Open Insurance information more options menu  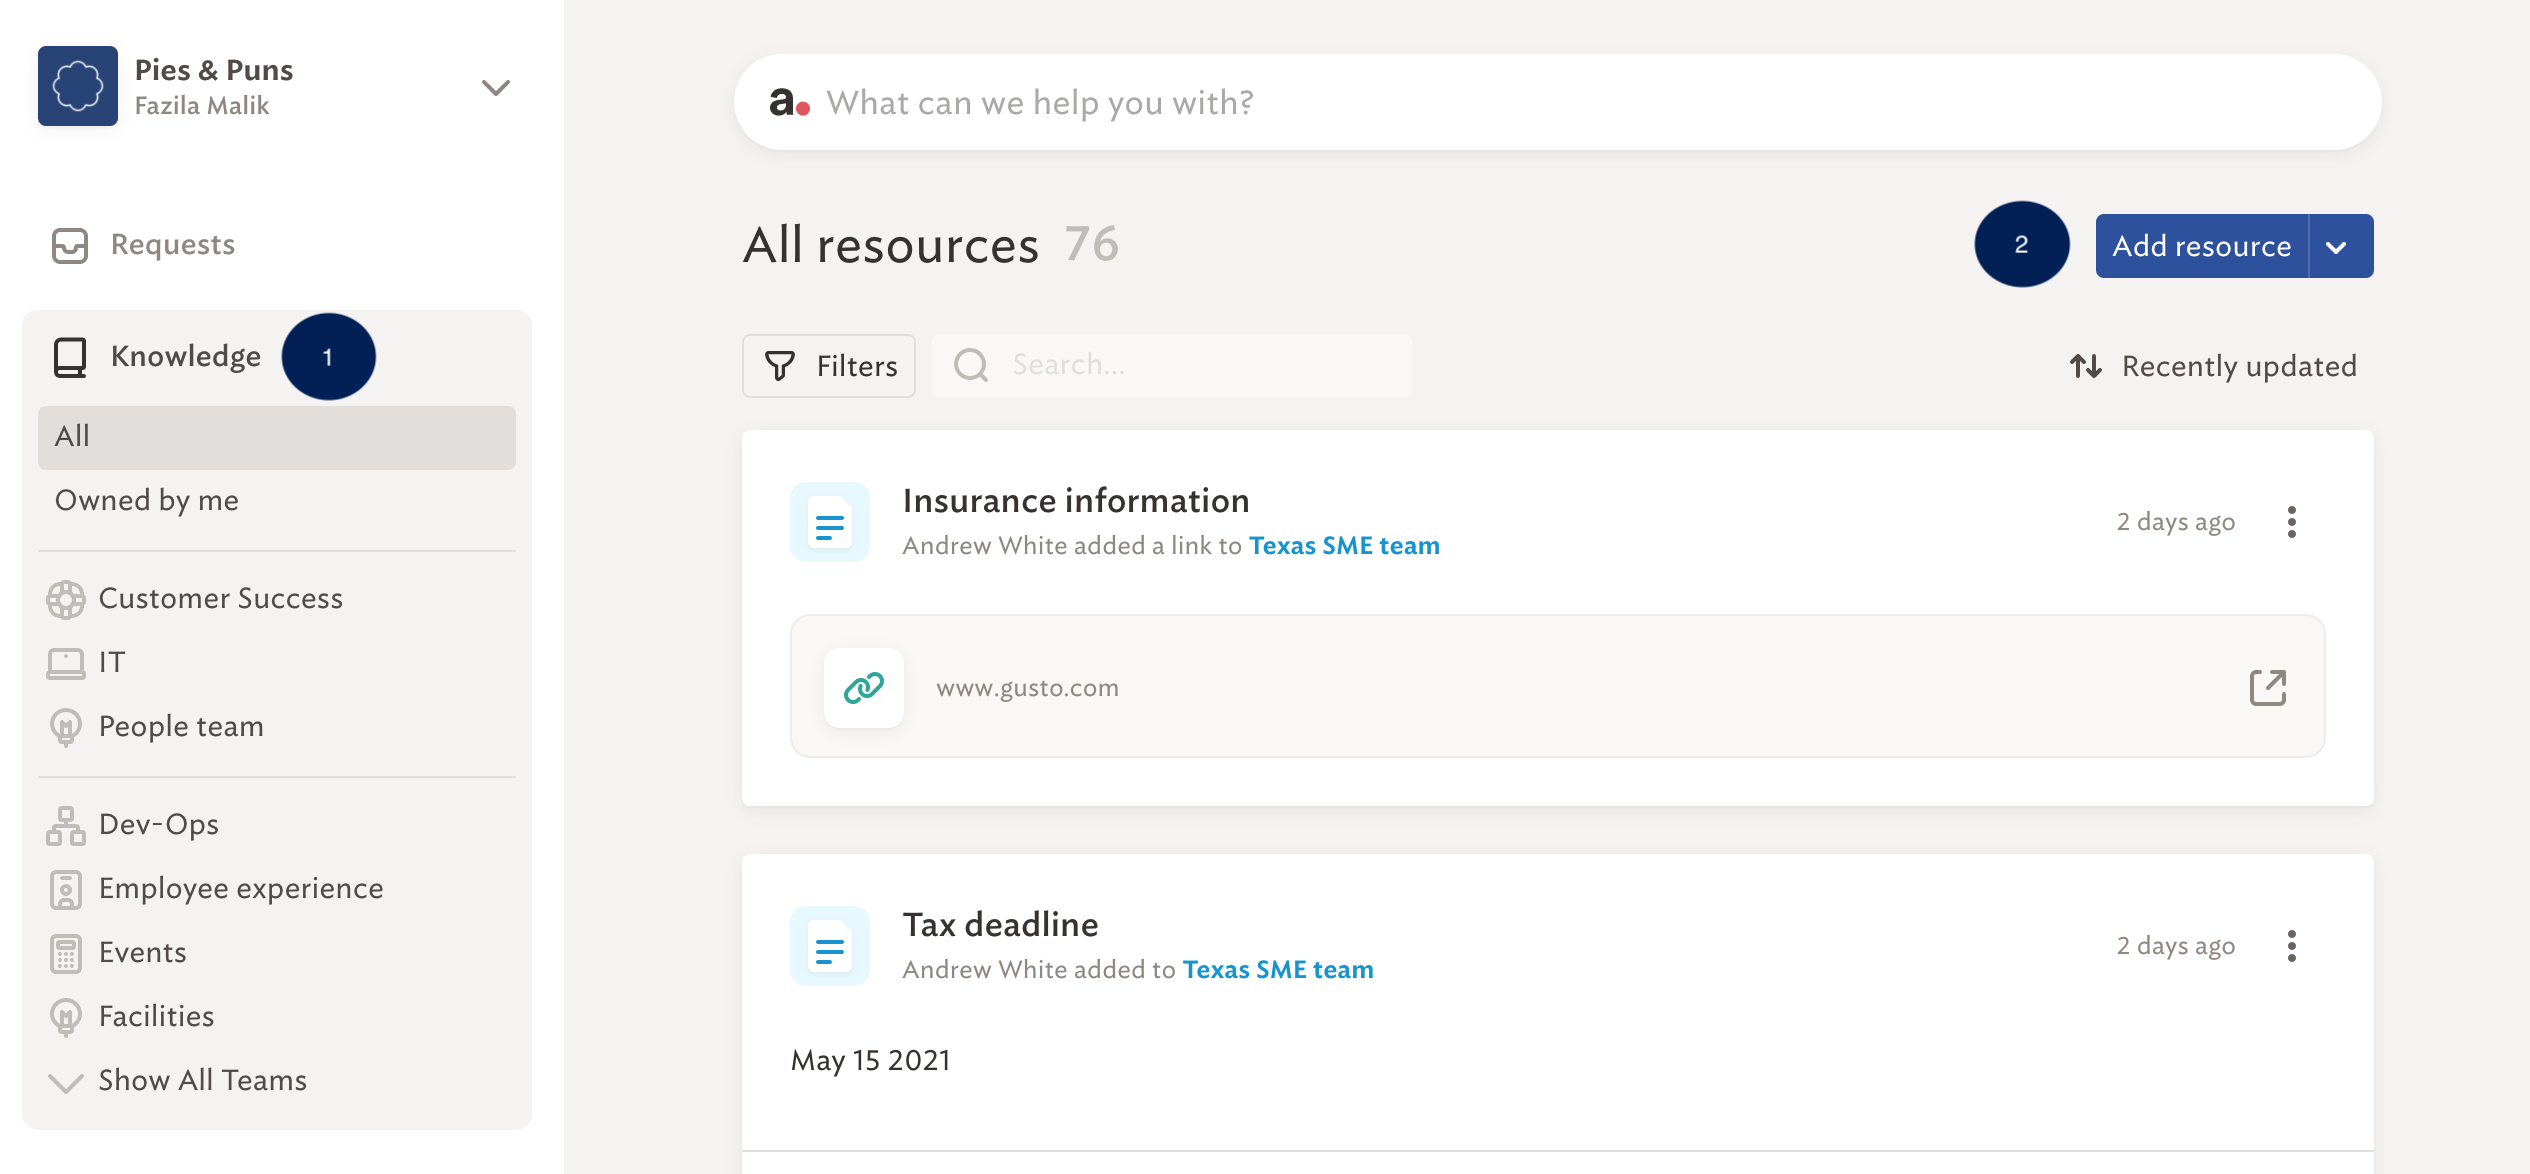coord(2292,522)
